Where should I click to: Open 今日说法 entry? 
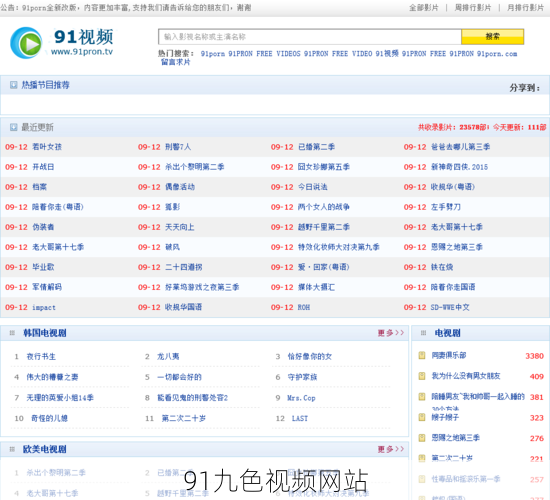313,187
